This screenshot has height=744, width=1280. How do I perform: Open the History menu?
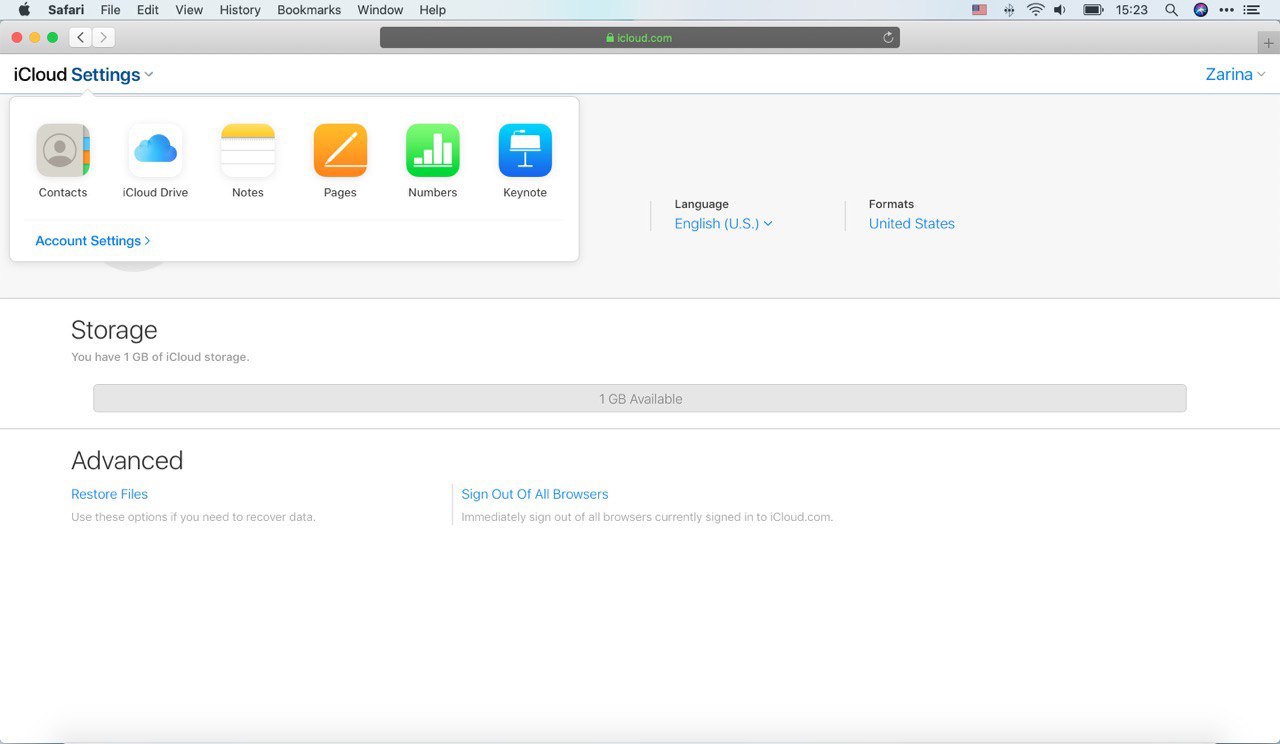pos(240,10)
